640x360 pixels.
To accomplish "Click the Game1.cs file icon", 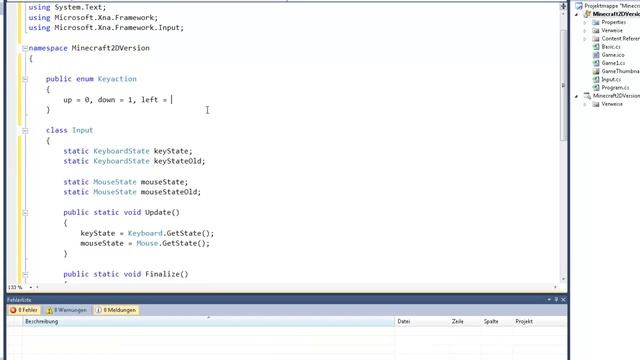I will coord(596,63).
